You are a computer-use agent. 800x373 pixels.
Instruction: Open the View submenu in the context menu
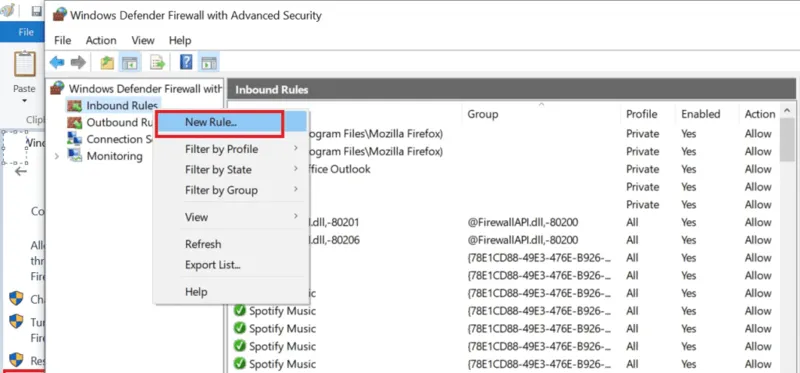232,217
